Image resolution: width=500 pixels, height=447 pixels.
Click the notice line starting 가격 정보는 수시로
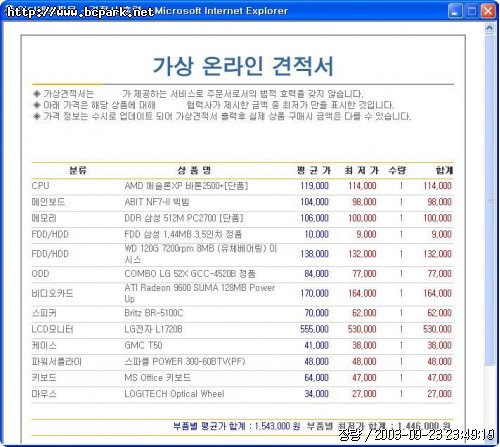[x=222, y=116]
